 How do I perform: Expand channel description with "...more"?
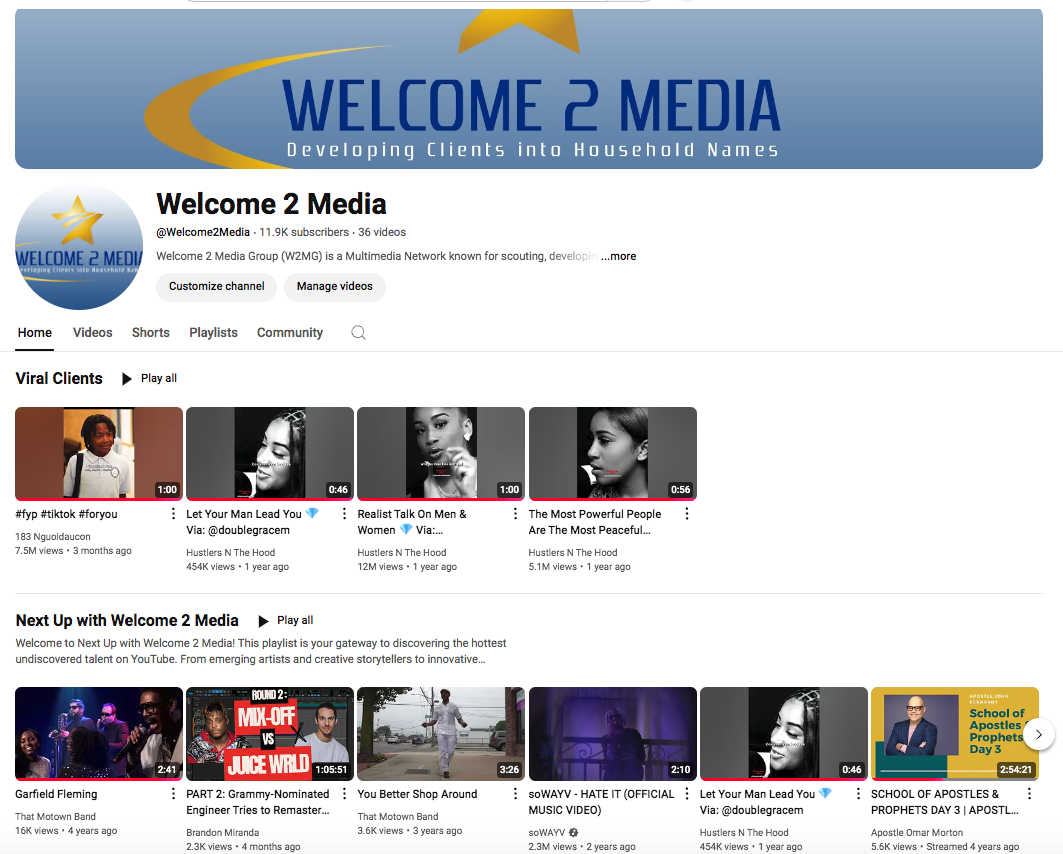[x=618, y=256]
